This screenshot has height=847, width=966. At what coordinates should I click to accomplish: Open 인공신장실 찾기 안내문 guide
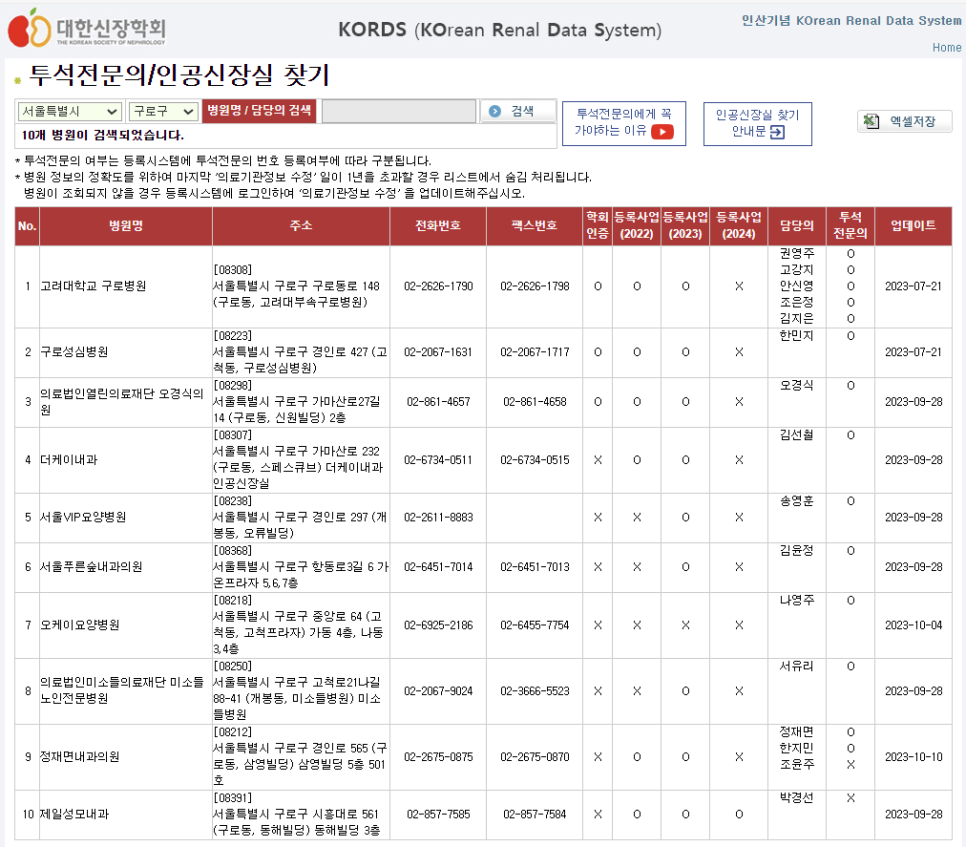coord(758,124)
